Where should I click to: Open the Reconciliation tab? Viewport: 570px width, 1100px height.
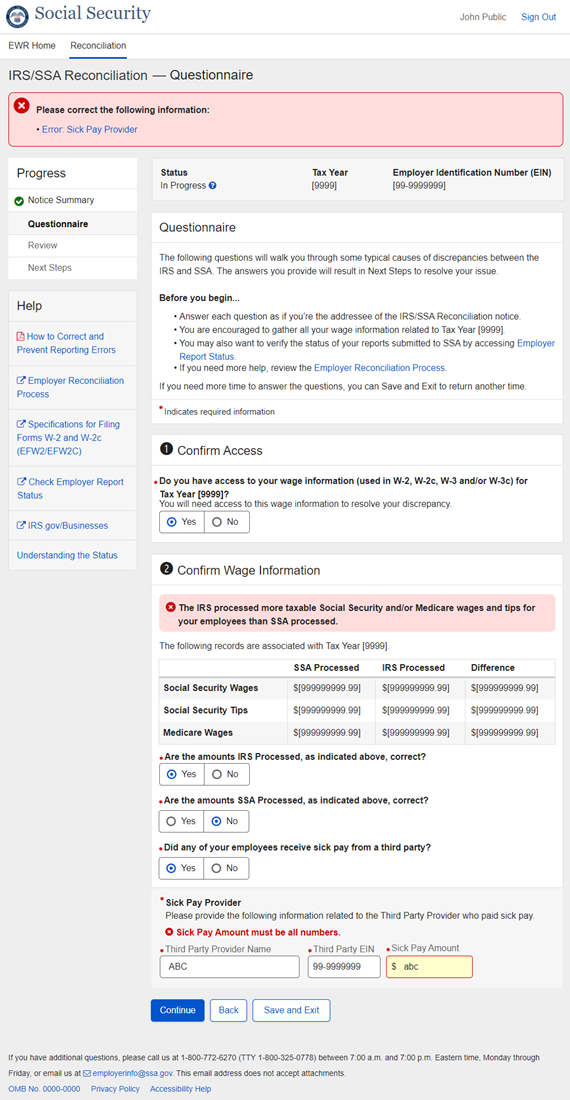(x=98, y=46)
